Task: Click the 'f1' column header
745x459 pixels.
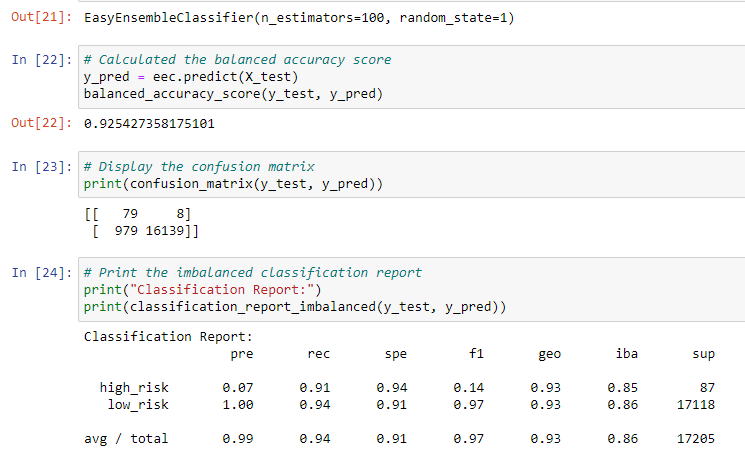Action: (477, 354)
